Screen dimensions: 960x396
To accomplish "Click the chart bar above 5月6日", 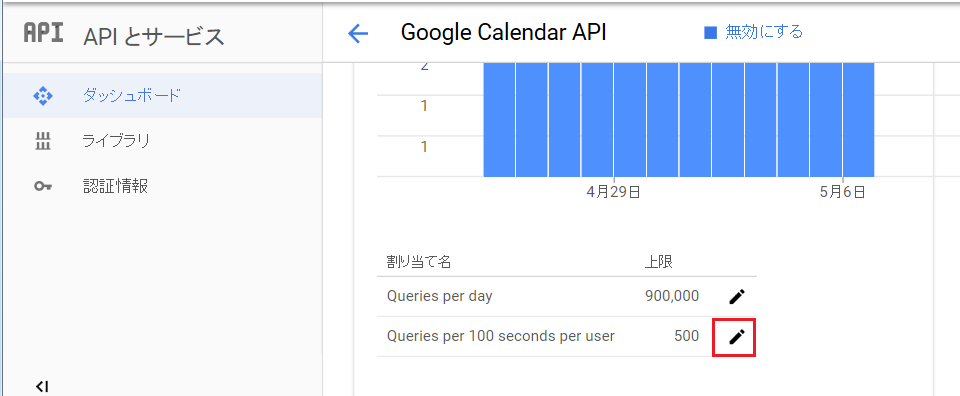I will click(x=858, y=119).
